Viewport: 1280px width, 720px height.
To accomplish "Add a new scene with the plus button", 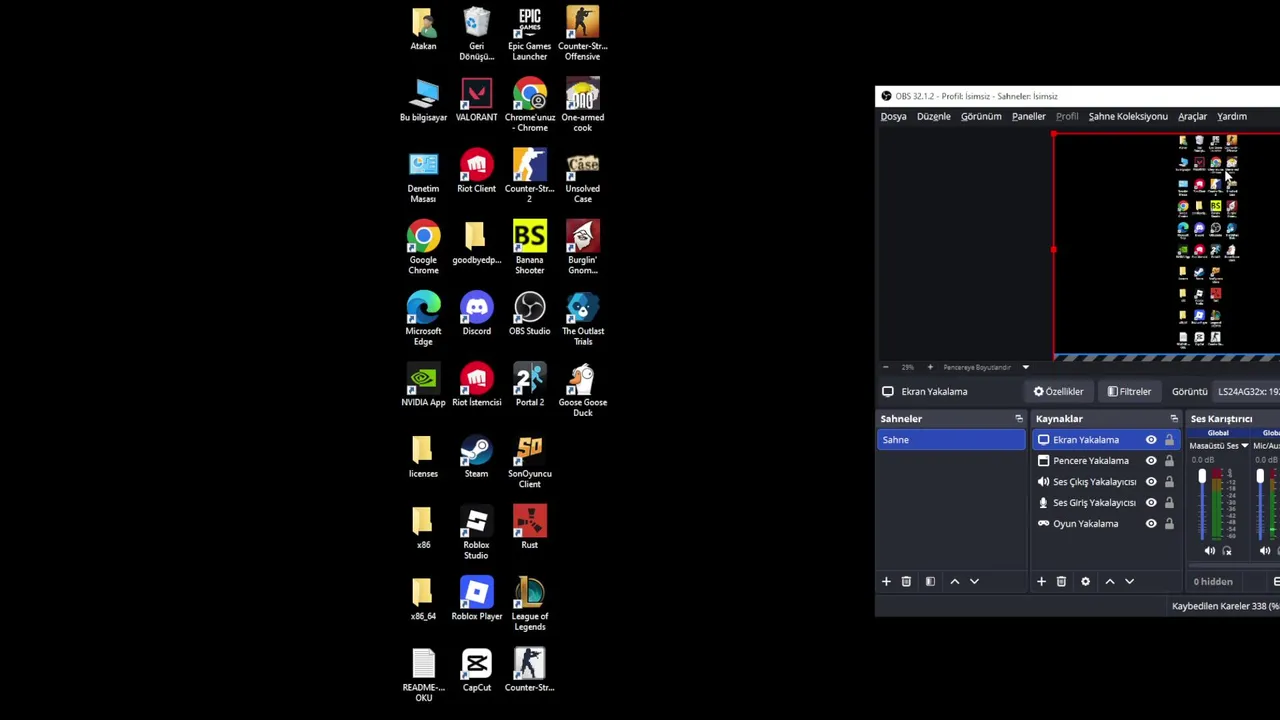I will (x=886, y=581).
